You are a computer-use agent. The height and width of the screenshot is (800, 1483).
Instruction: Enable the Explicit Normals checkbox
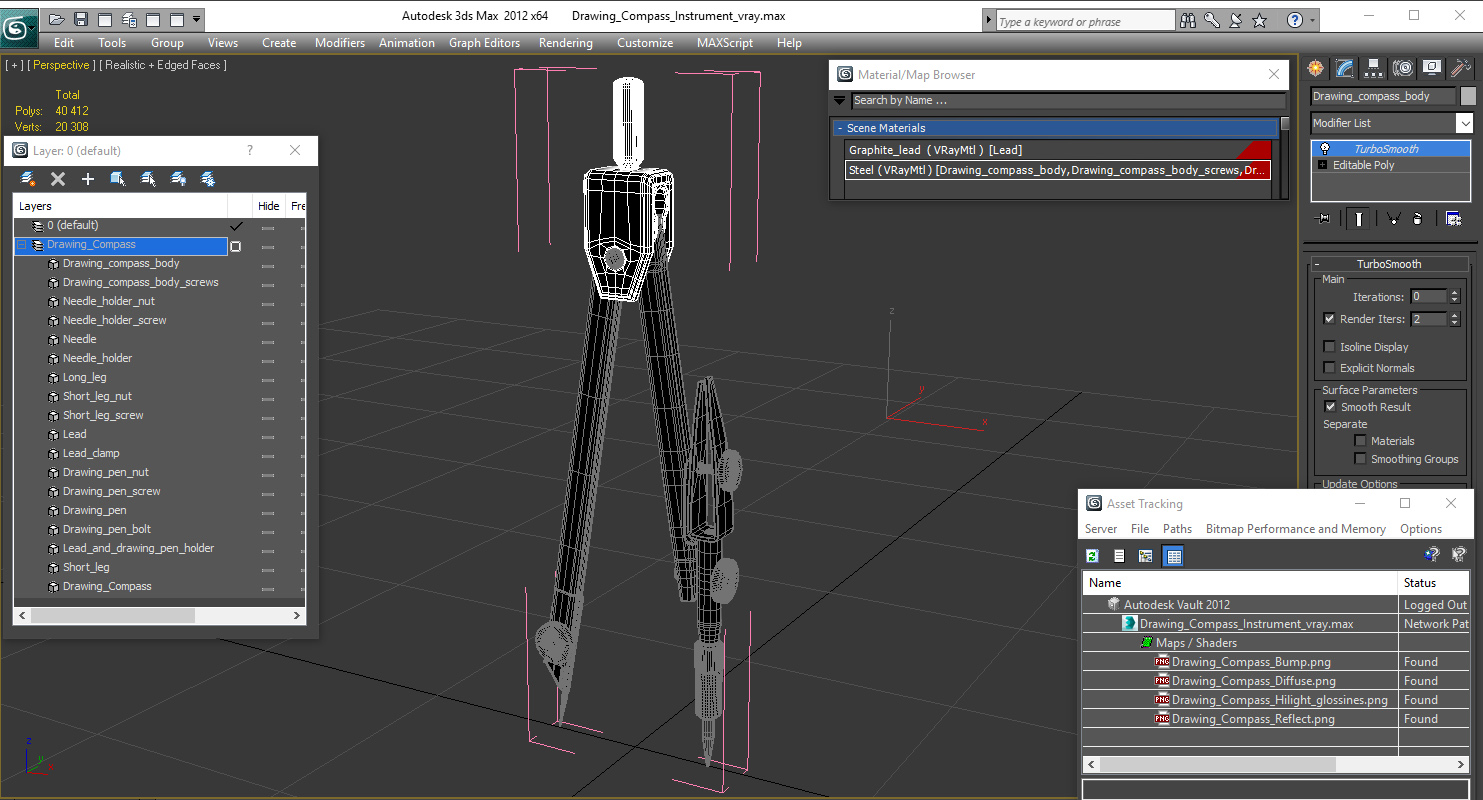tap(1329, 368)
